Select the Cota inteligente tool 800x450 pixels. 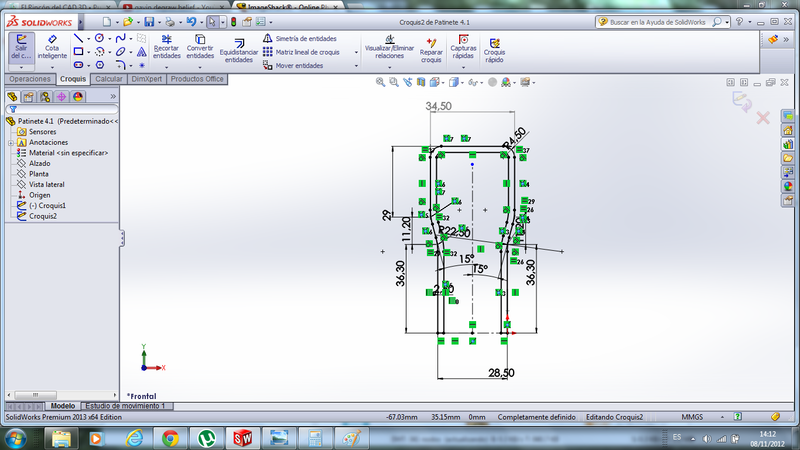[51, 47]
